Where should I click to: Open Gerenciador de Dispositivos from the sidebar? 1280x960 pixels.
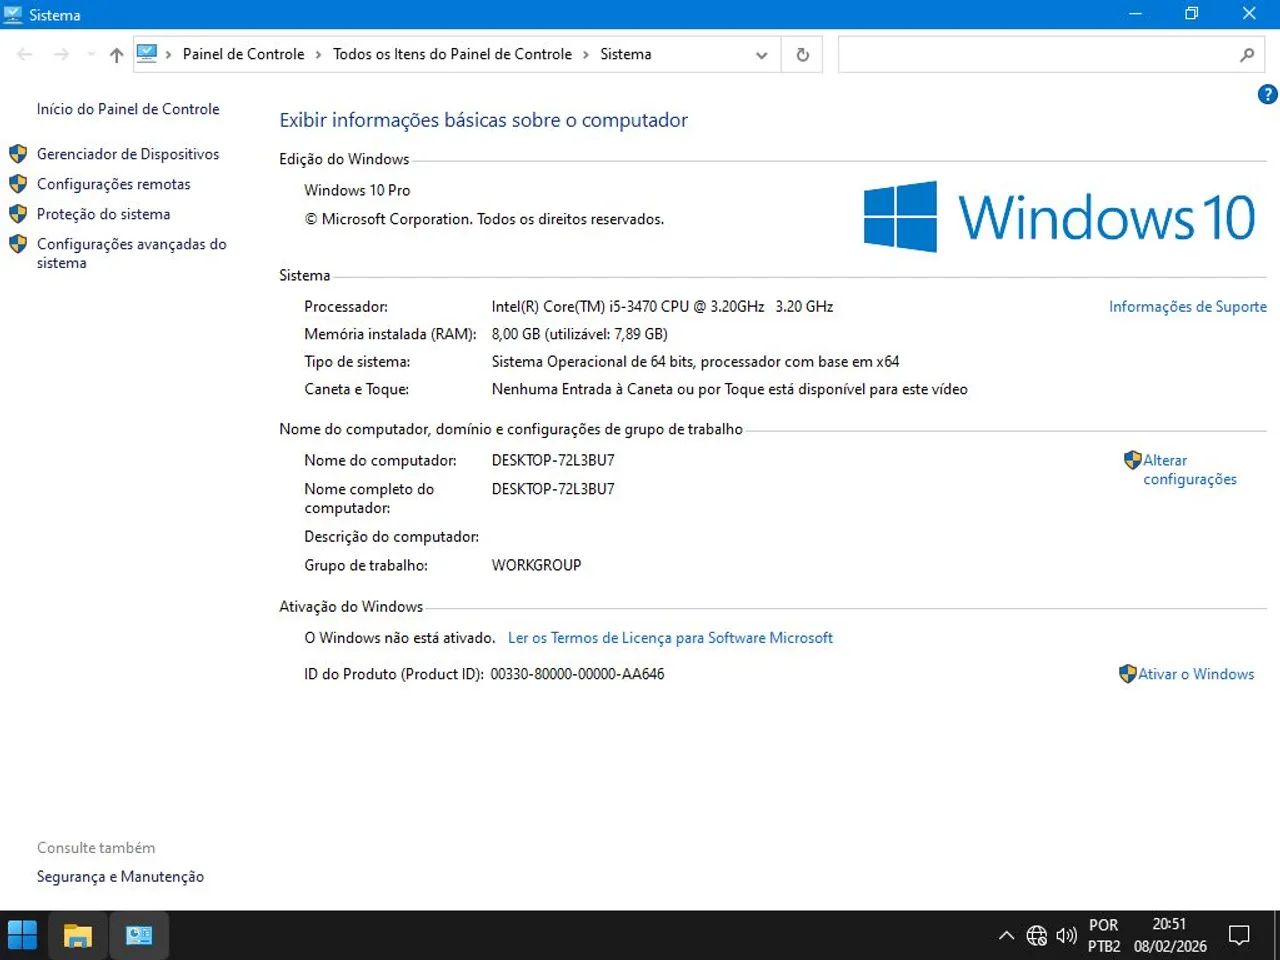click(x=128, y=154)
